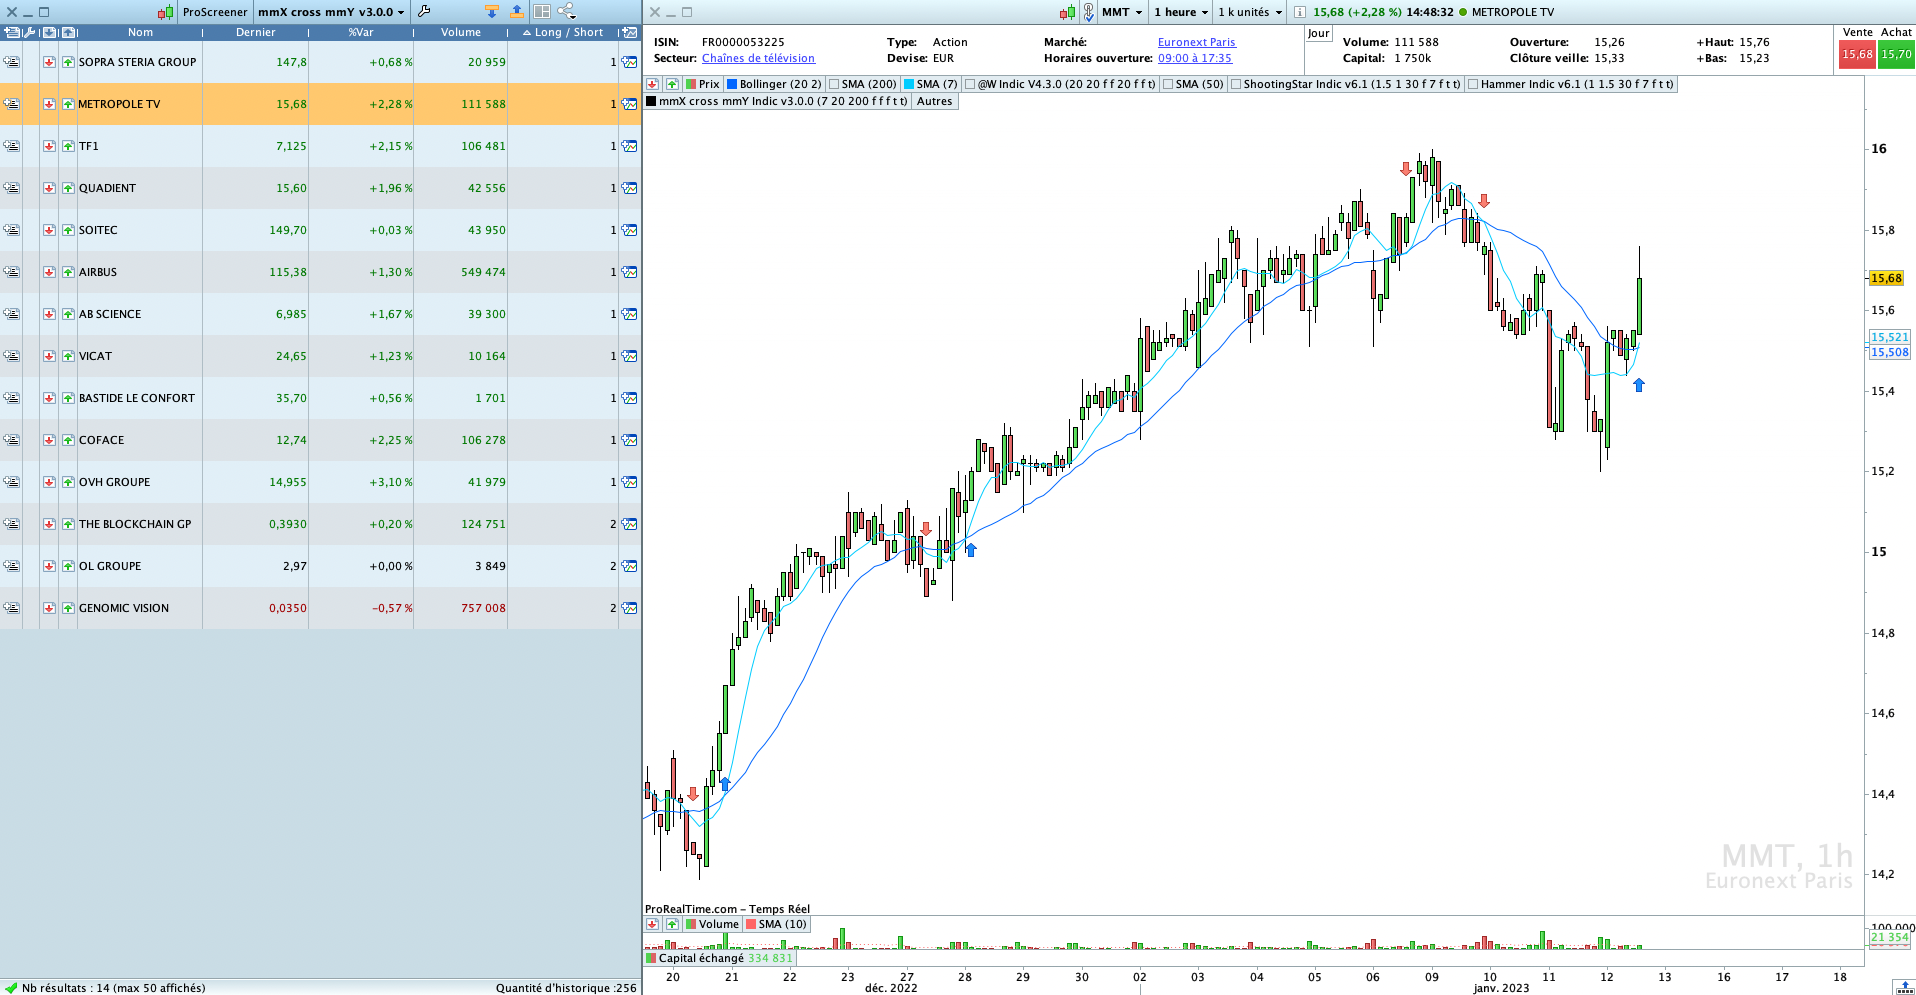Click the blue Bollinger (20 2) color swatch
The image size is (1916, 995).
tap(732, 84)
